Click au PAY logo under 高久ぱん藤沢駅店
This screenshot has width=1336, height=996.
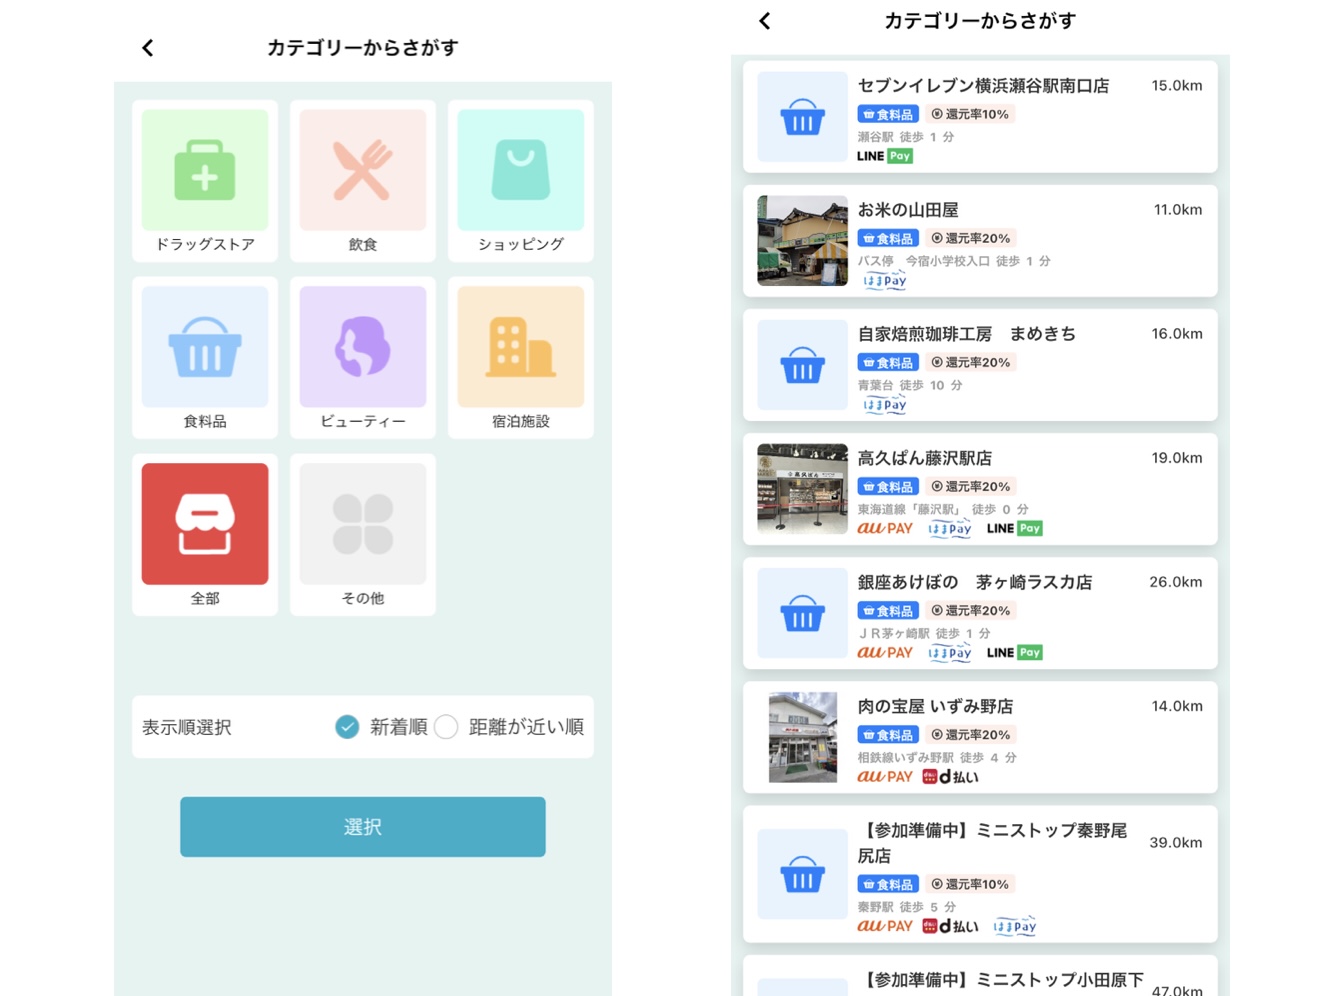coord(885,528)
